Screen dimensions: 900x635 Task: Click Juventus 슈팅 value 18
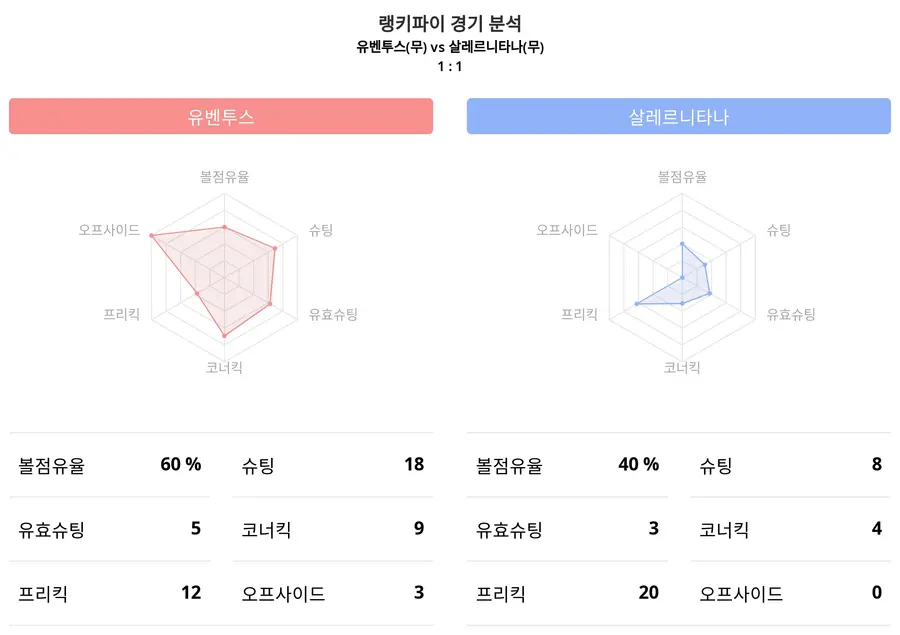[x=414, y=464]
